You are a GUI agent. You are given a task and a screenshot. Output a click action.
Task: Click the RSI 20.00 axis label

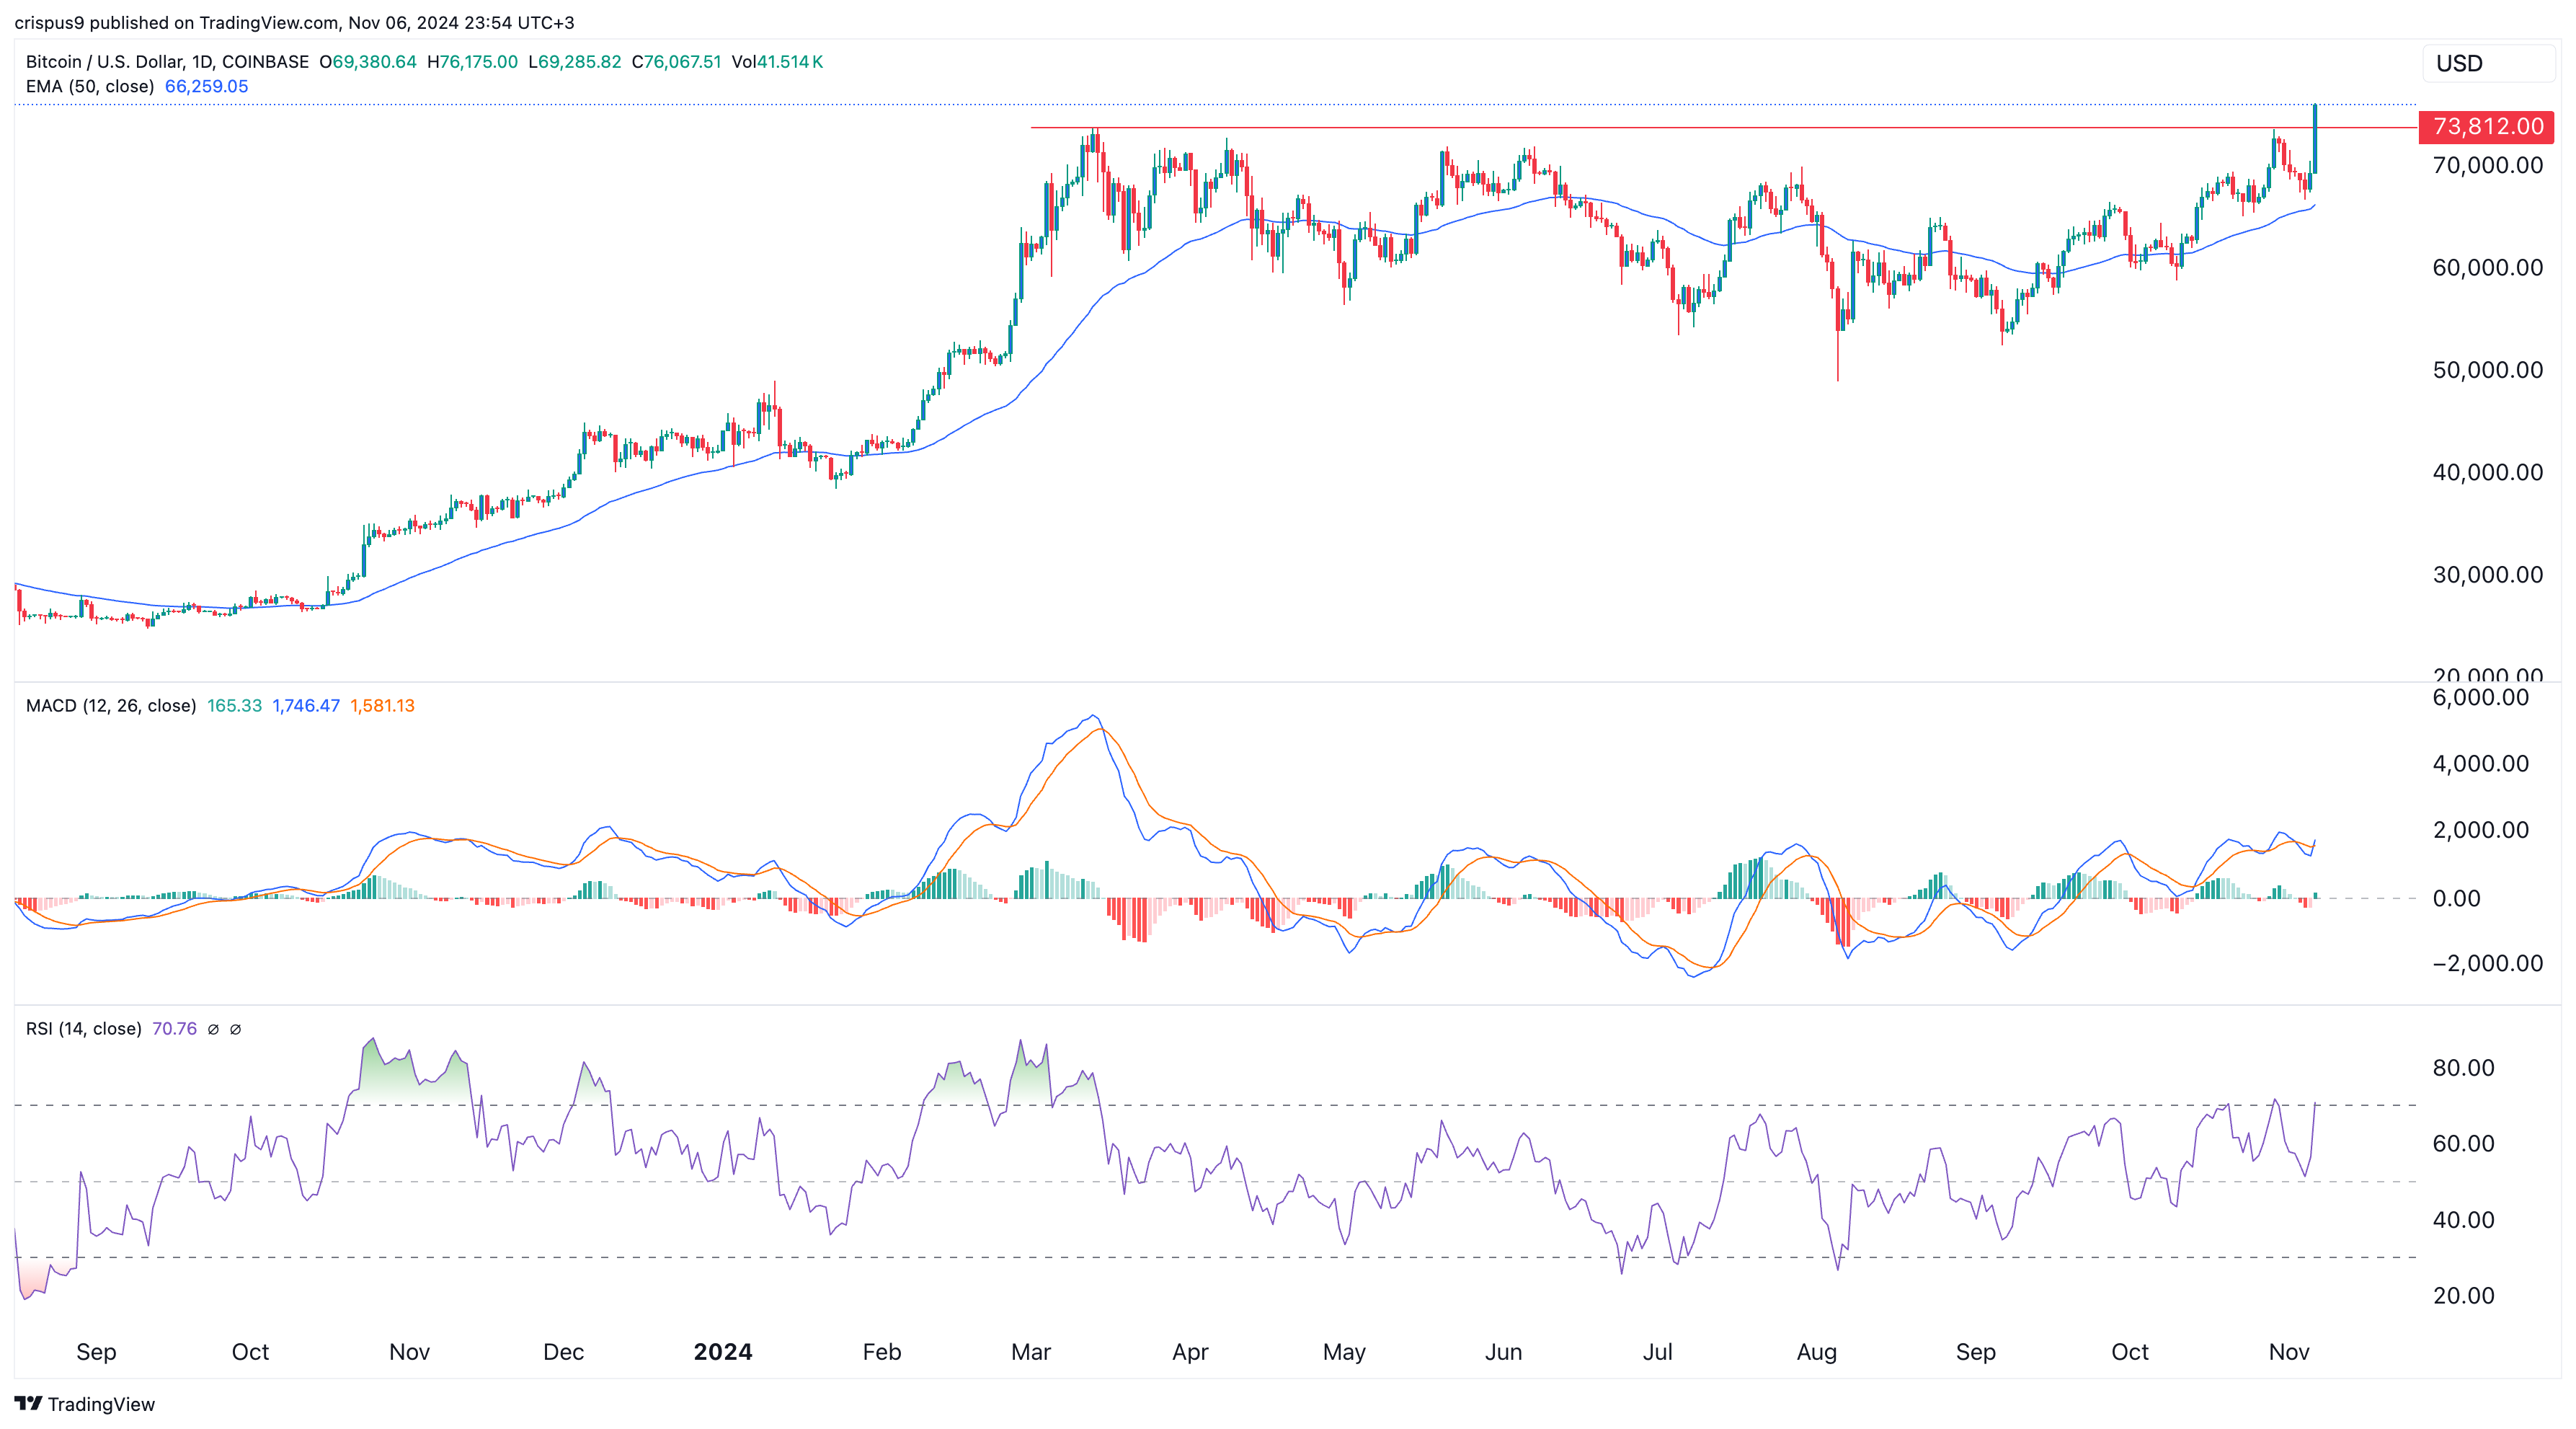tap(2463, 1295)
